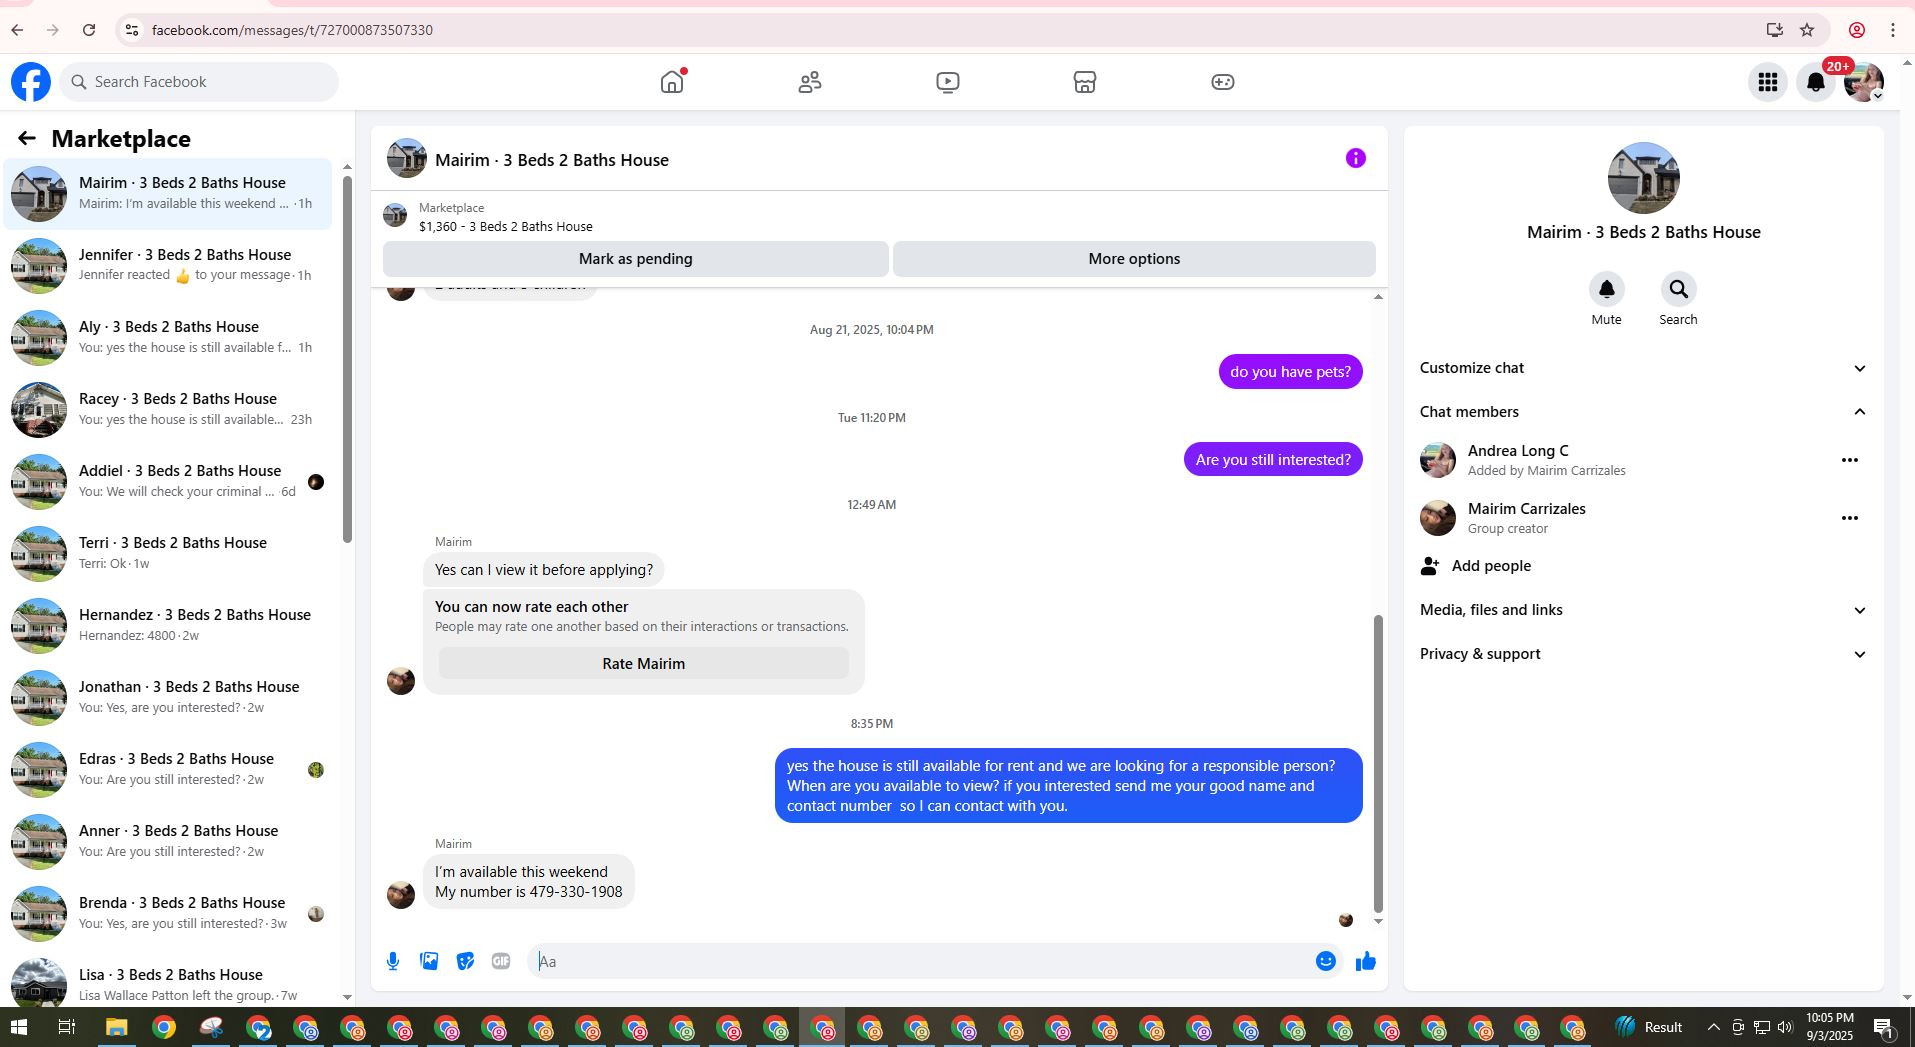Click the back arrow beside Marketplace

(x=27, y=139)
